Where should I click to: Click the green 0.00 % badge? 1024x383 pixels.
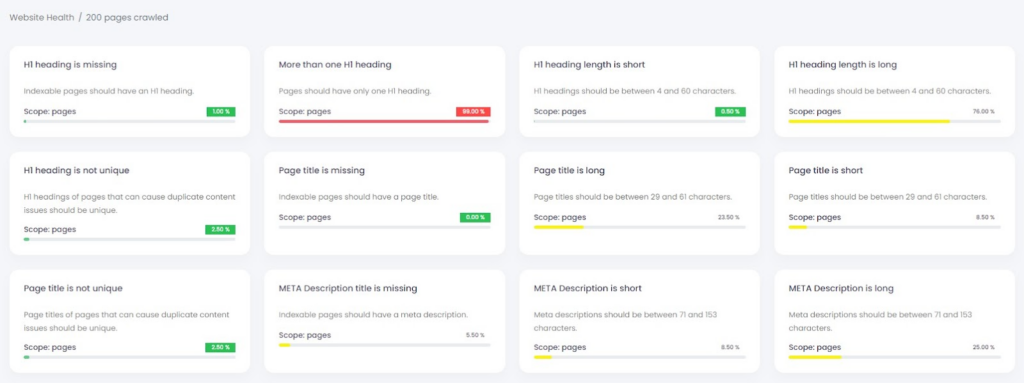coord(475,218)
